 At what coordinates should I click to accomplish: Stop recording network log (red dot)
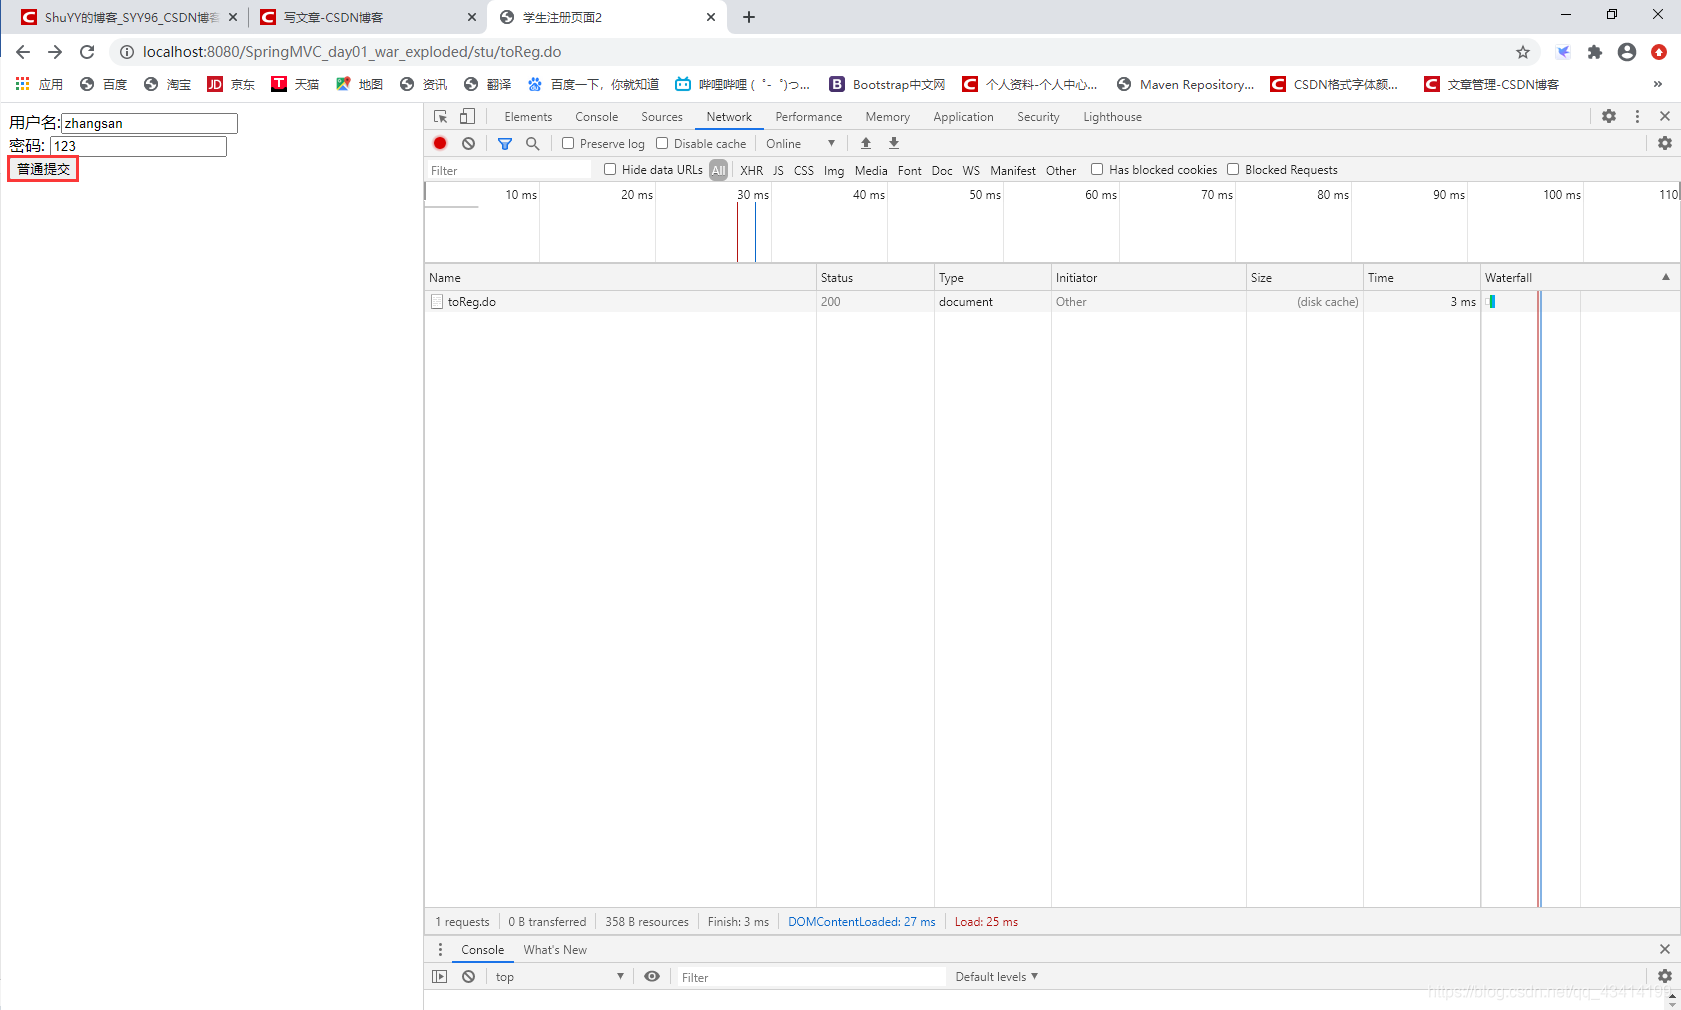[440, 143]
